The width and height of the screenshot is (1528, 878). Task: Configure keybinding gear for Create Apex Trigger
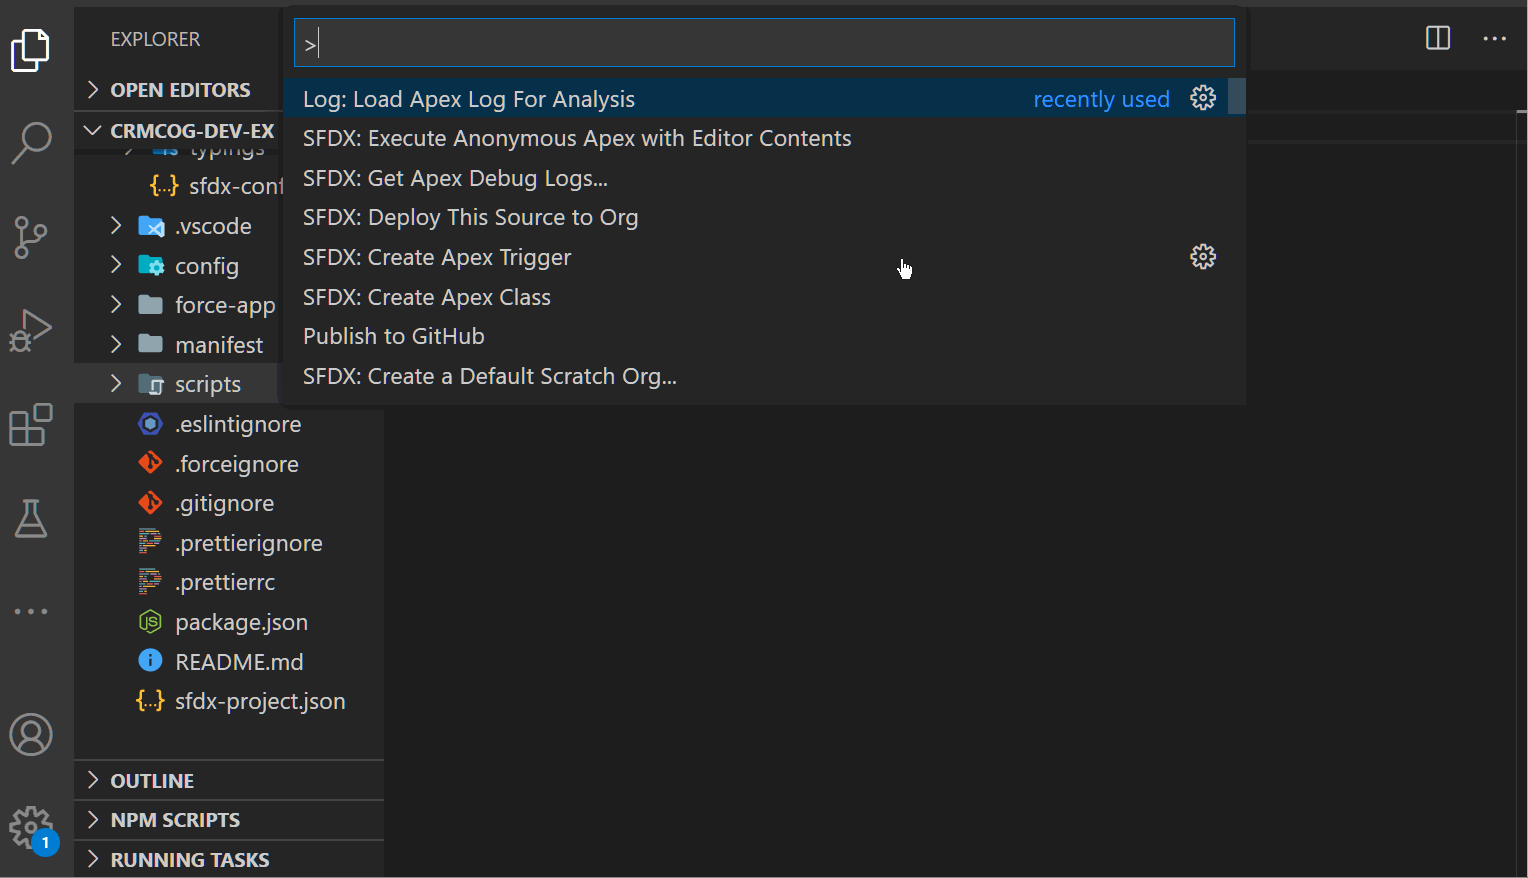pos(1203,257)
